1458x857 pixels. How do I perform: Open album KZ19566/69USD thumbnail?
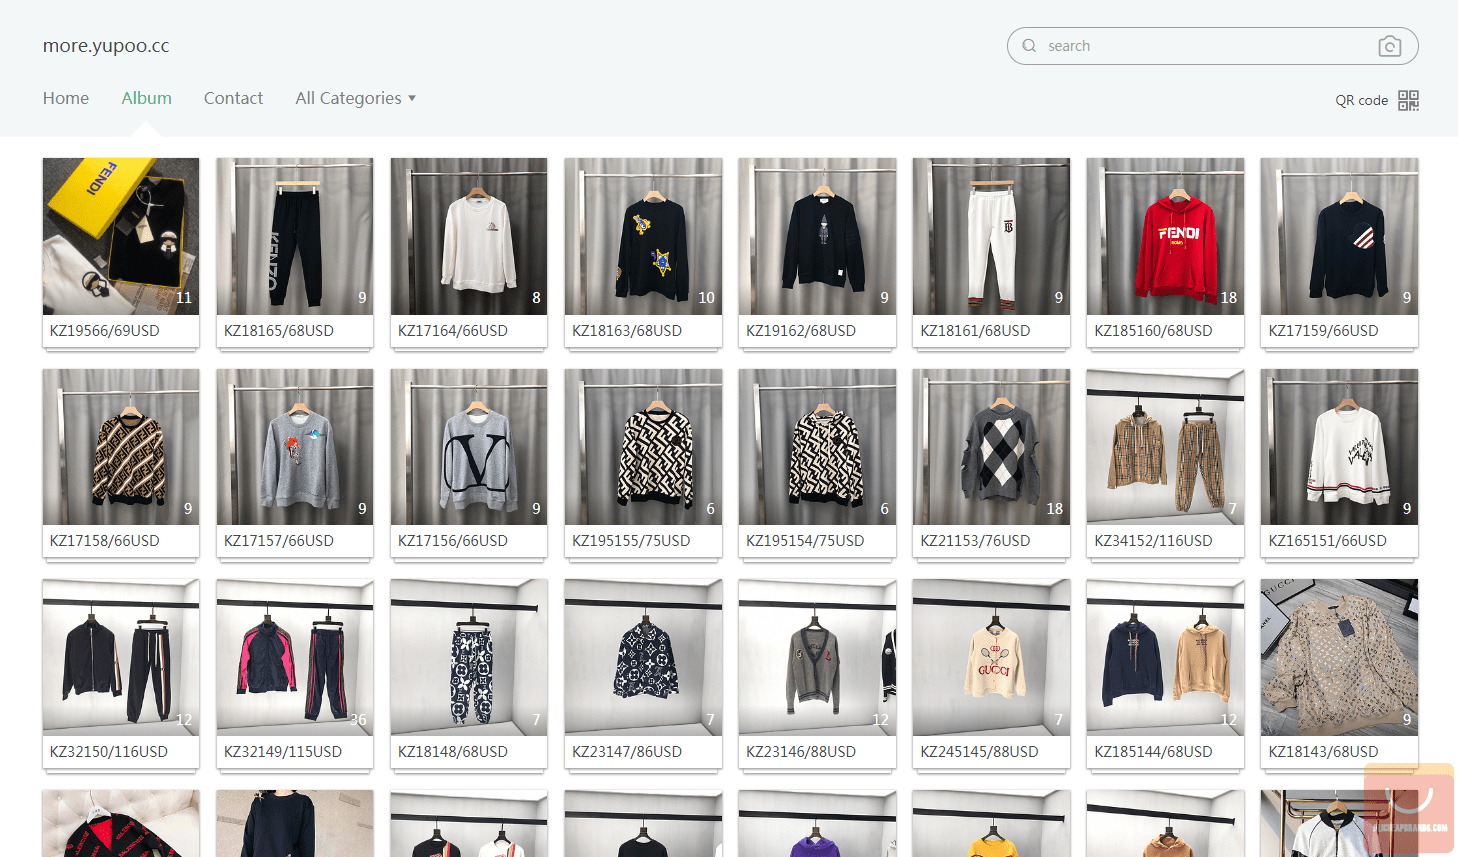(121, 236)
